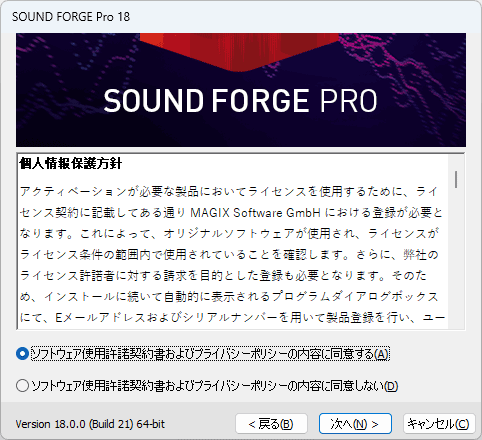482x440 pixels.
Task: Click policy line starting ライセンス条件の範囲内
Action: pos(229,254)
